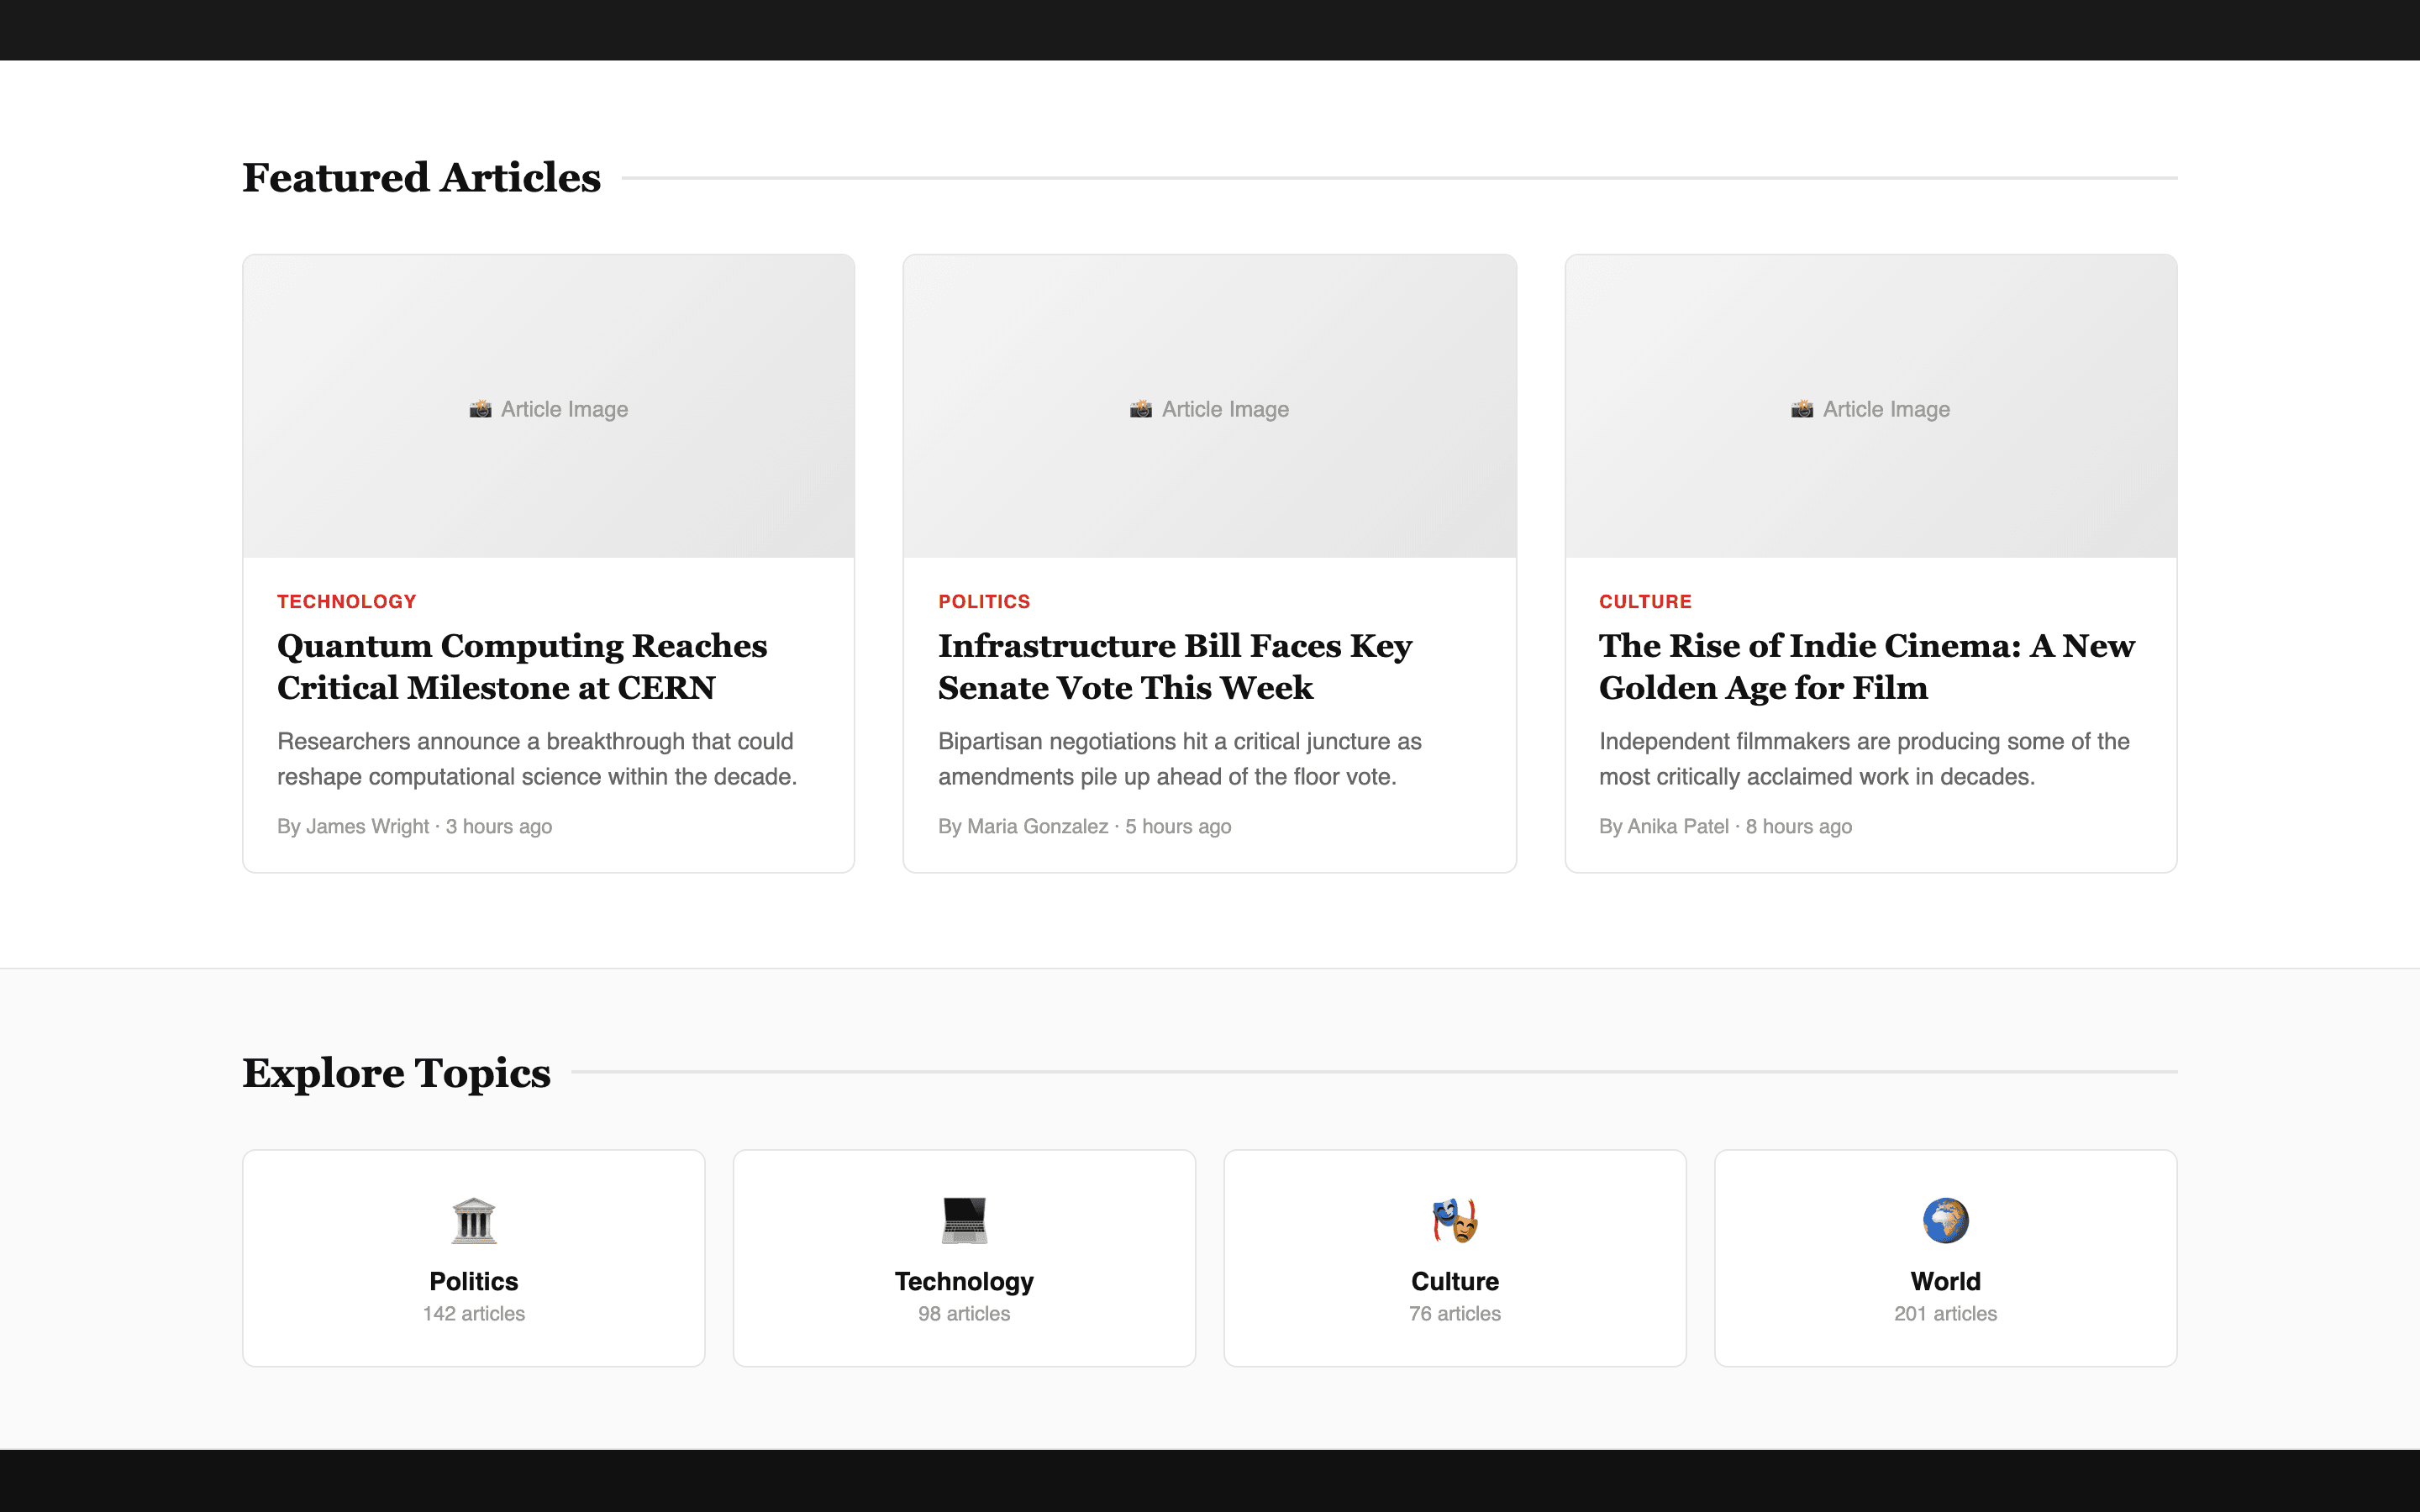
Task: Click author name James Wright
Action: (366, 826)
